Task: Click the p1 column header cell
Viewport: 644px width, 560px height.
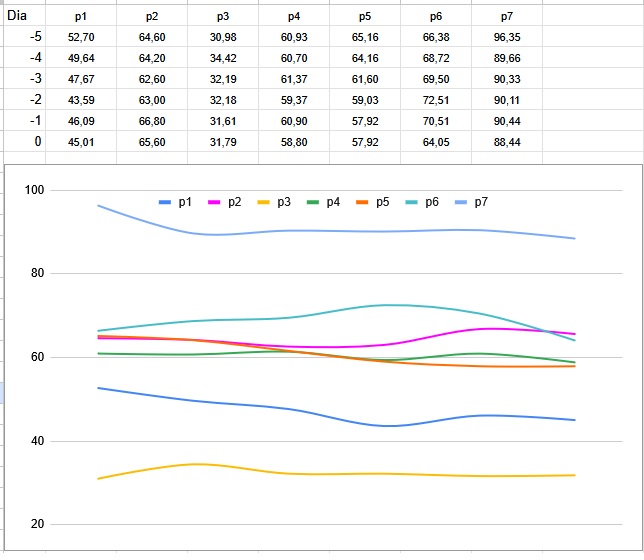Action: [x=81, y=17]
